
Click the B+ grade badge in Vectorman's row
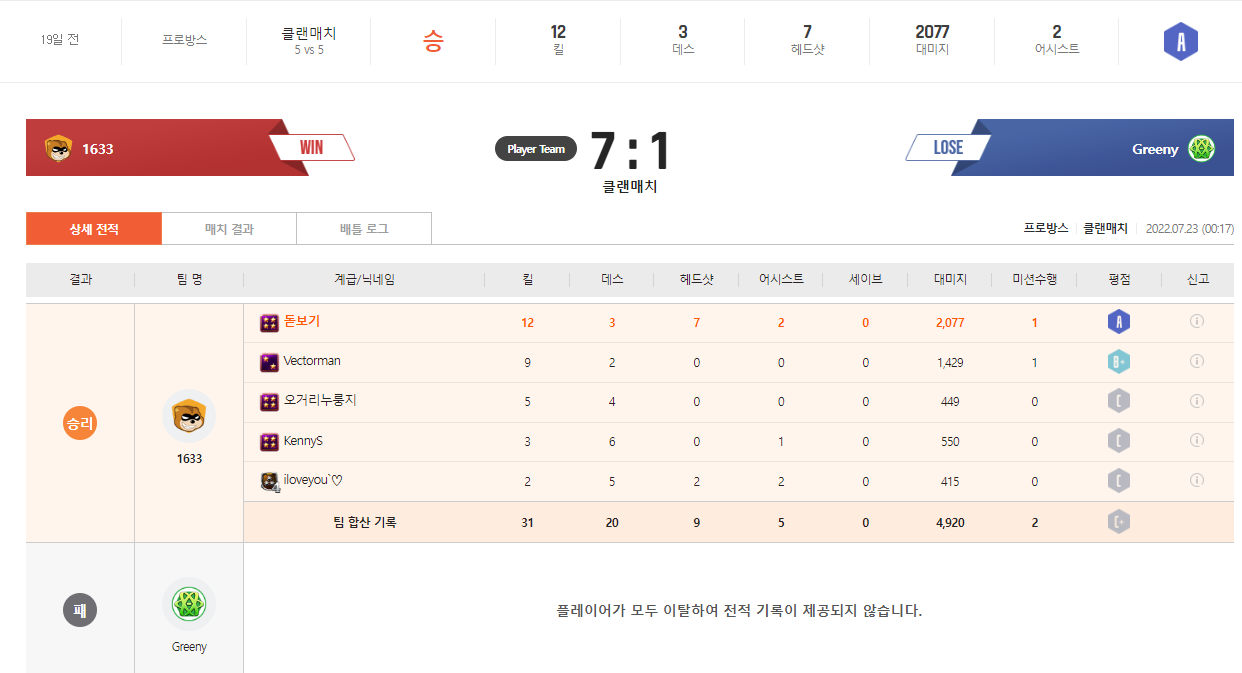click(1118, 362)
